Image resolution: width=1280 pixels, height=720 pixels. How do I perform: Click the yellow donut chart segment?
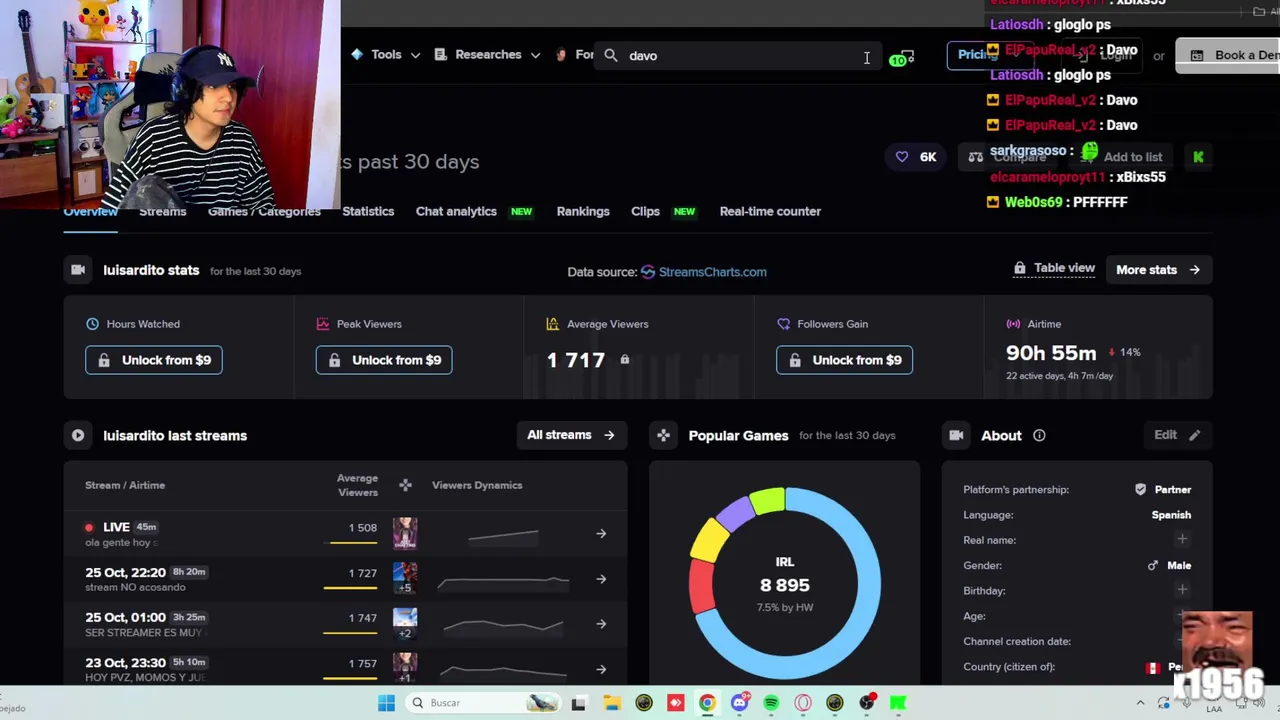click(x=709, y=541)
